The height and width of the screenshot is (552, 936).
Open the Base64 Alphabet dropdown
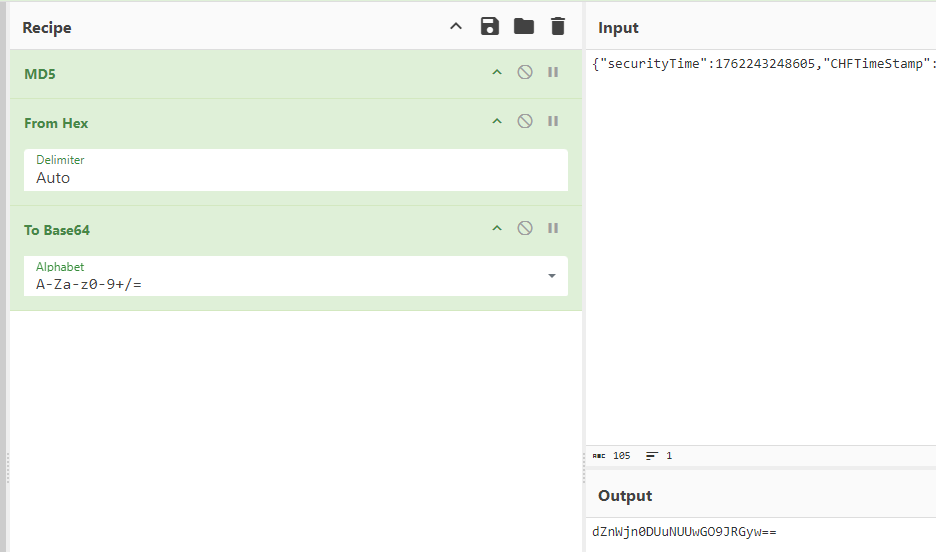551,276
